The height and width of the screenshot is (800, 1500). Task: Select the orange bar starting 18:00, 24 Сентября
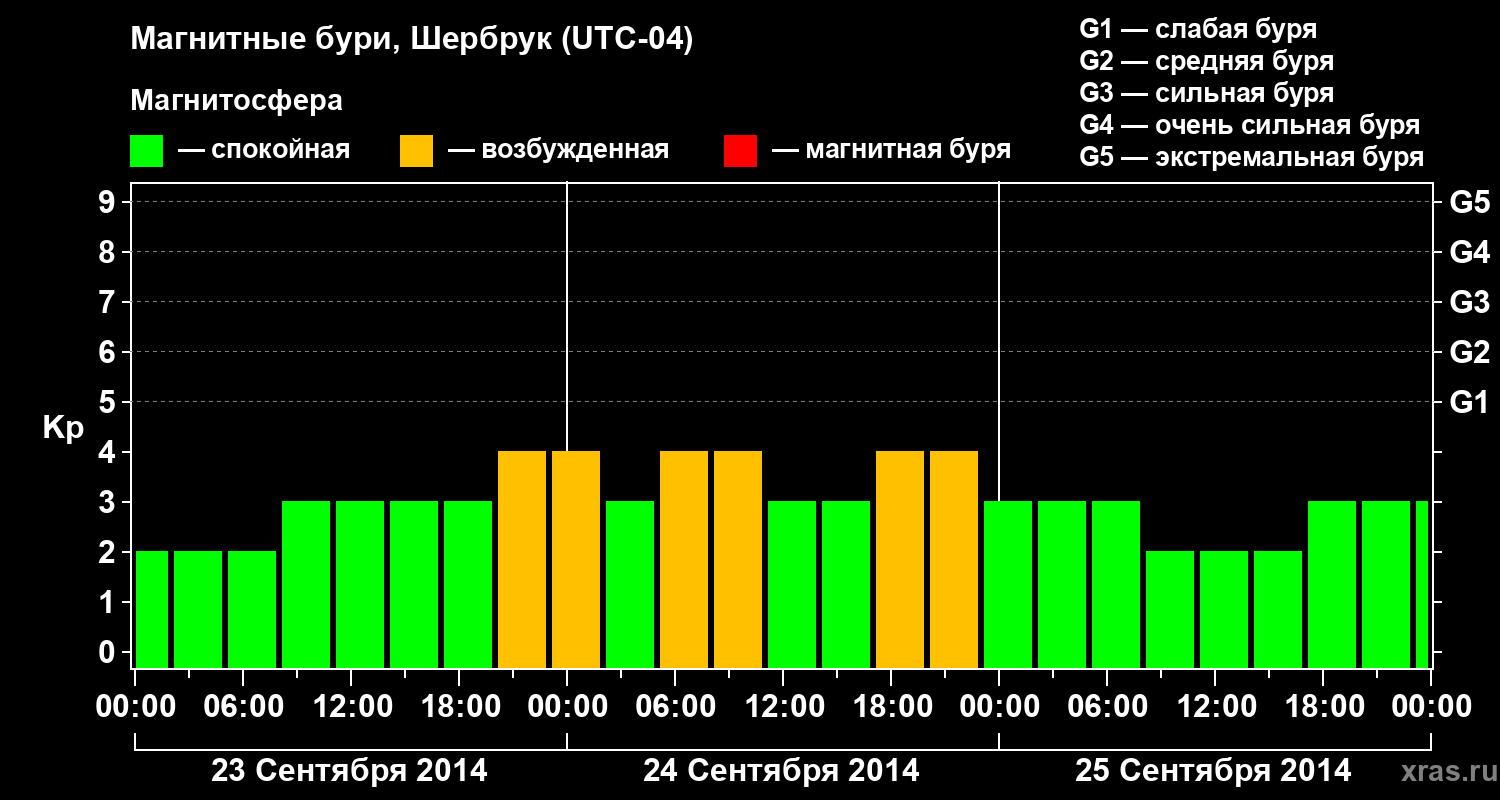pos(900,560)
